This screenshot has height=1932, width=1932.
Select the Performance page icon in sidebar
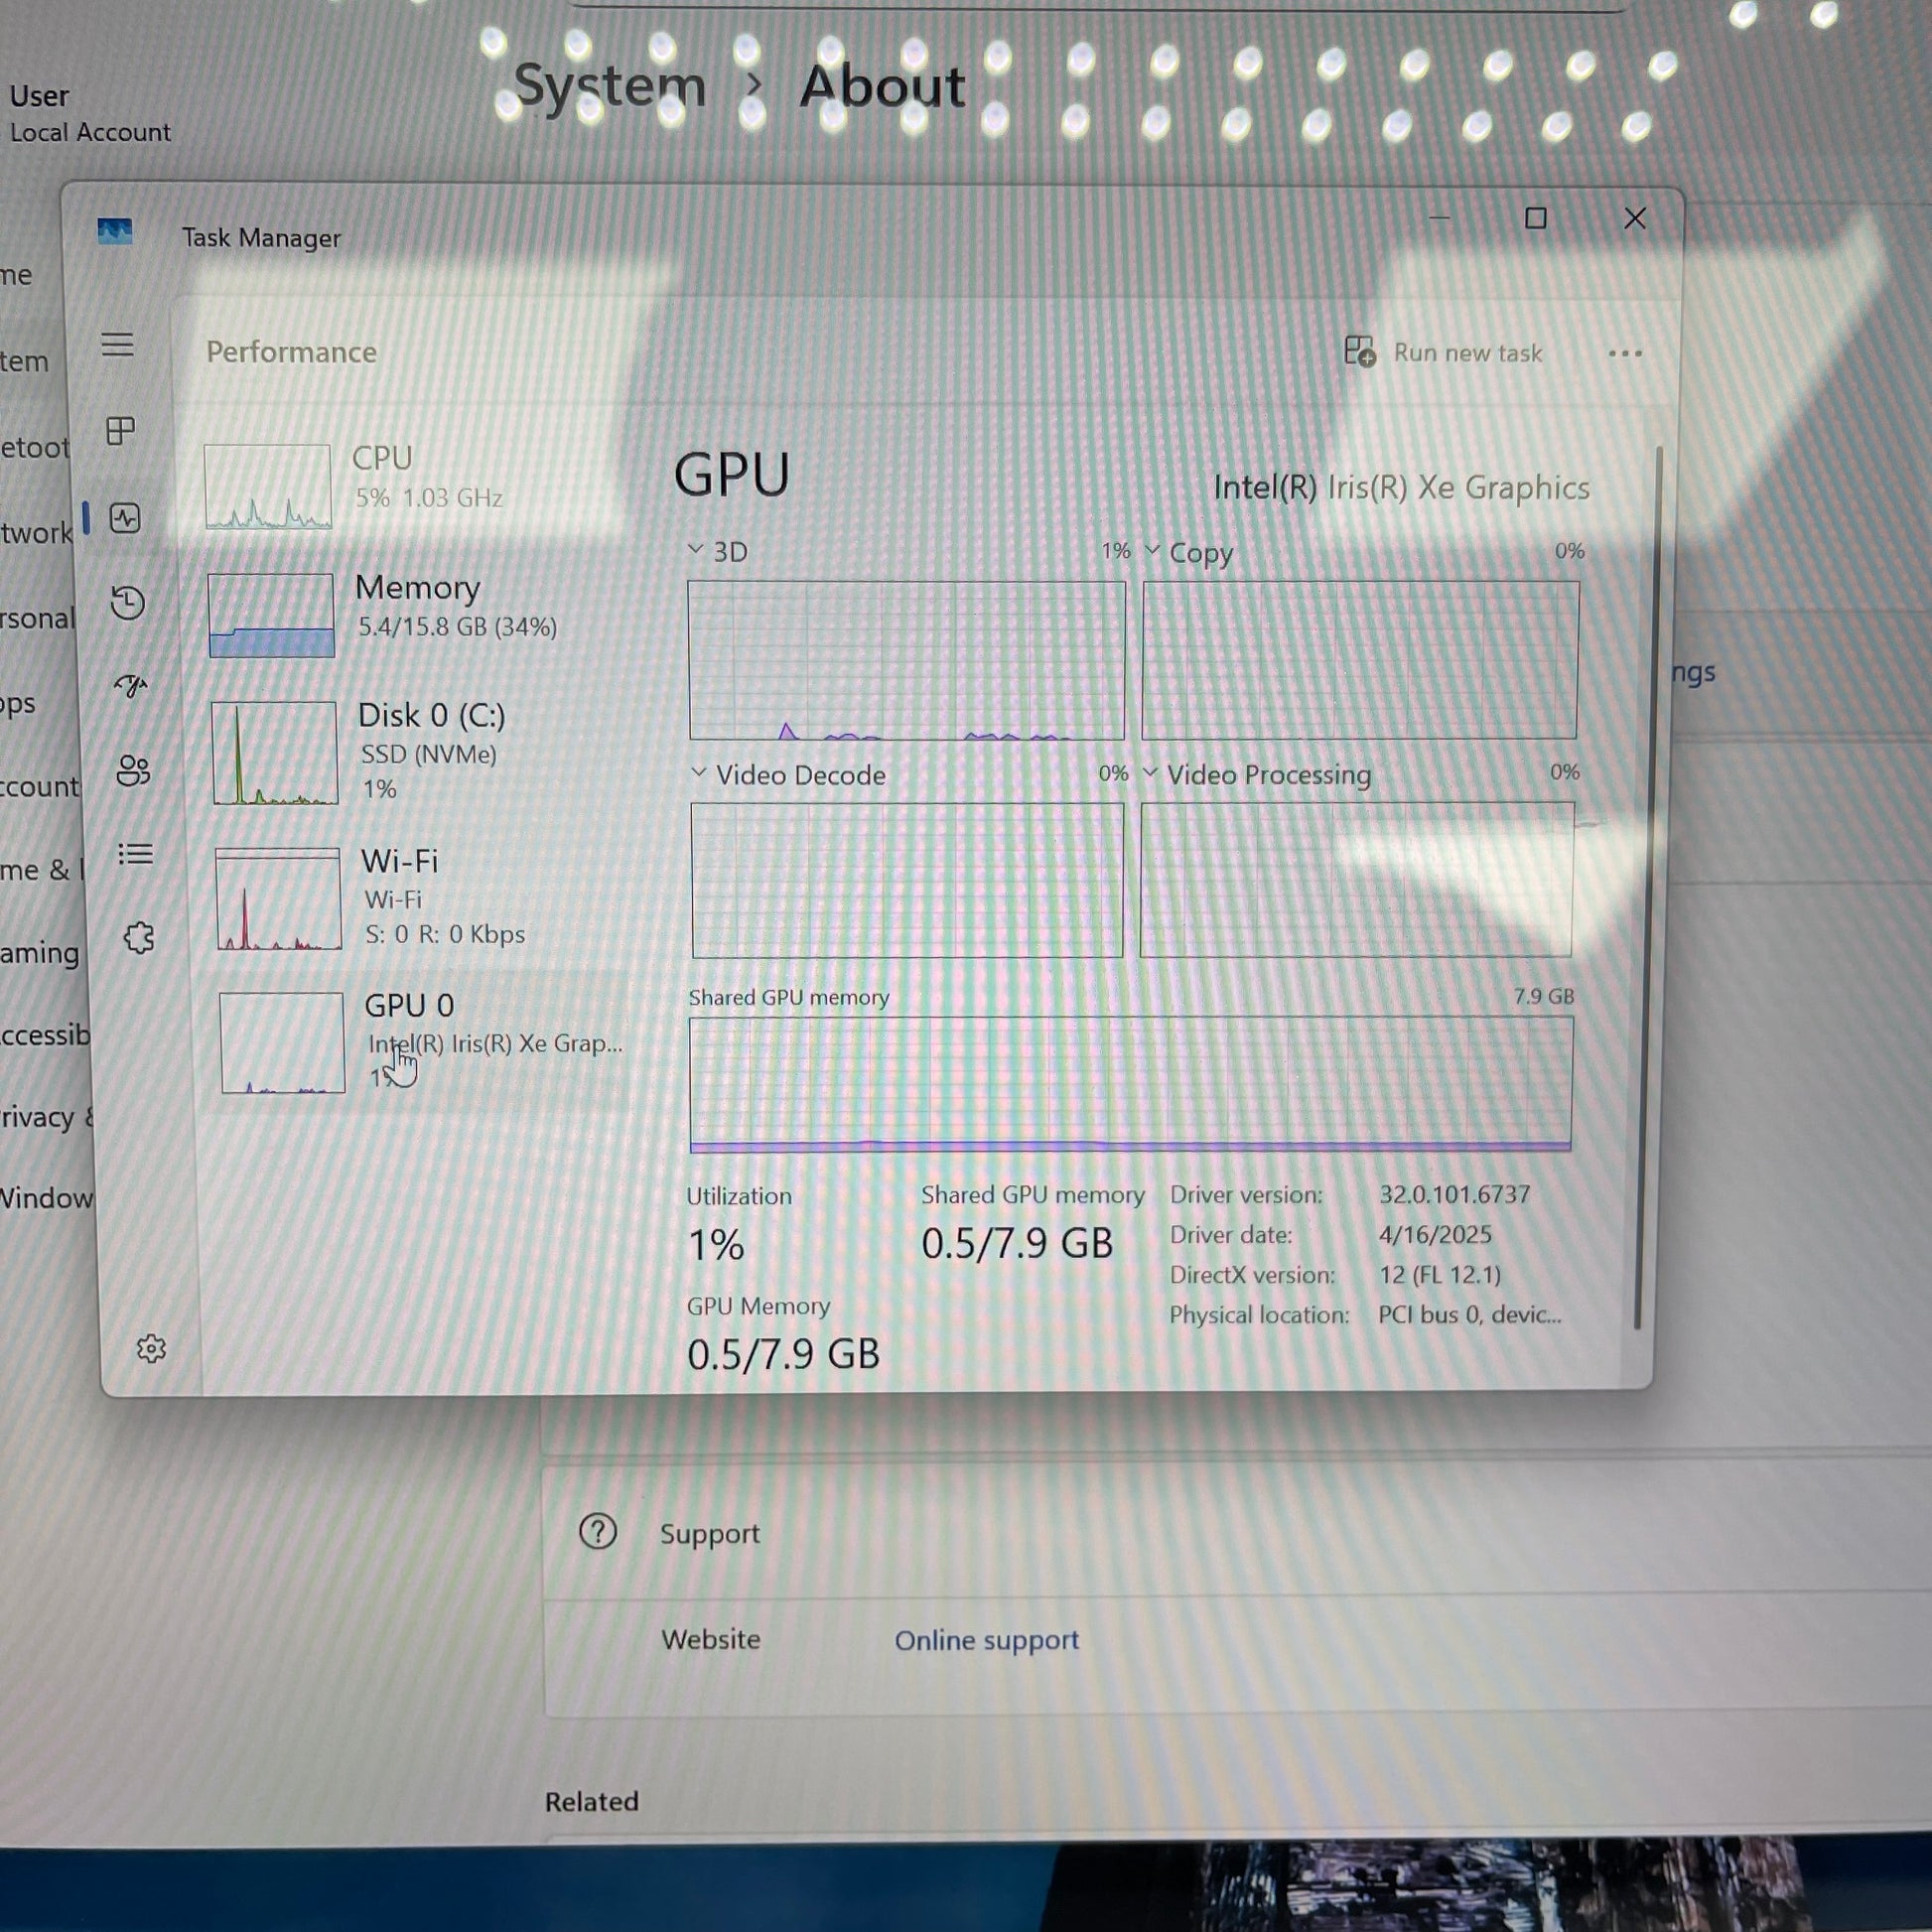[x=125, y=518]
